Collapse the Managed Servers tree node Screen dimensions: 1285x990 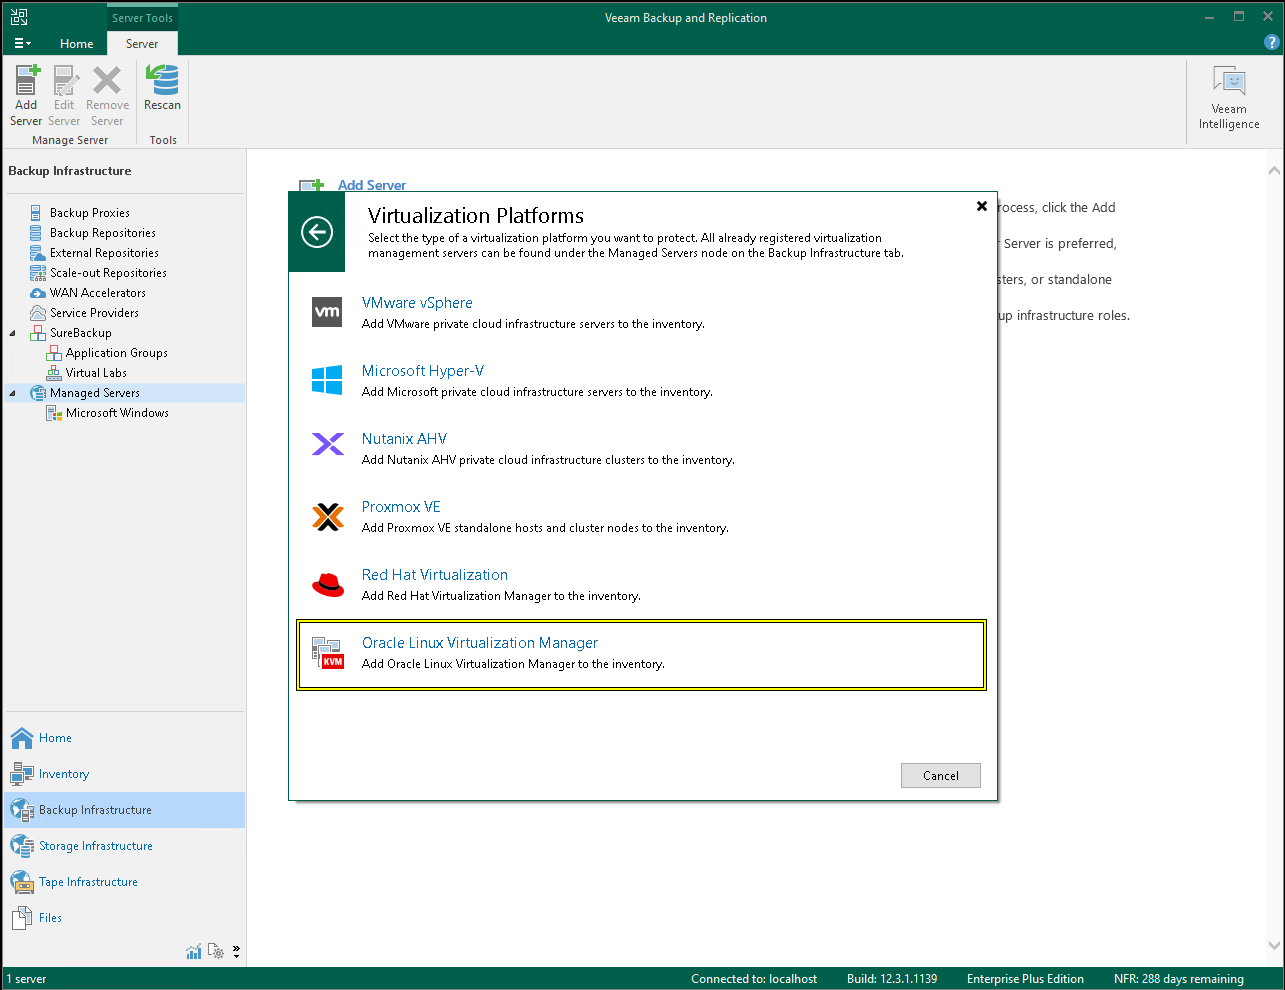tap(13, 393)
